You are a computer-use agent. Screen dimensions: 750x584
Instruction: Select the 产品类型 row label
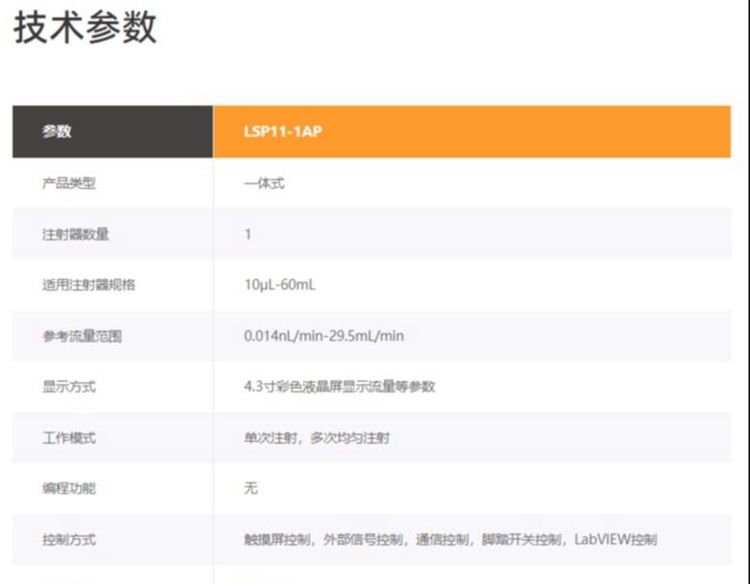[x=69, y=183]
